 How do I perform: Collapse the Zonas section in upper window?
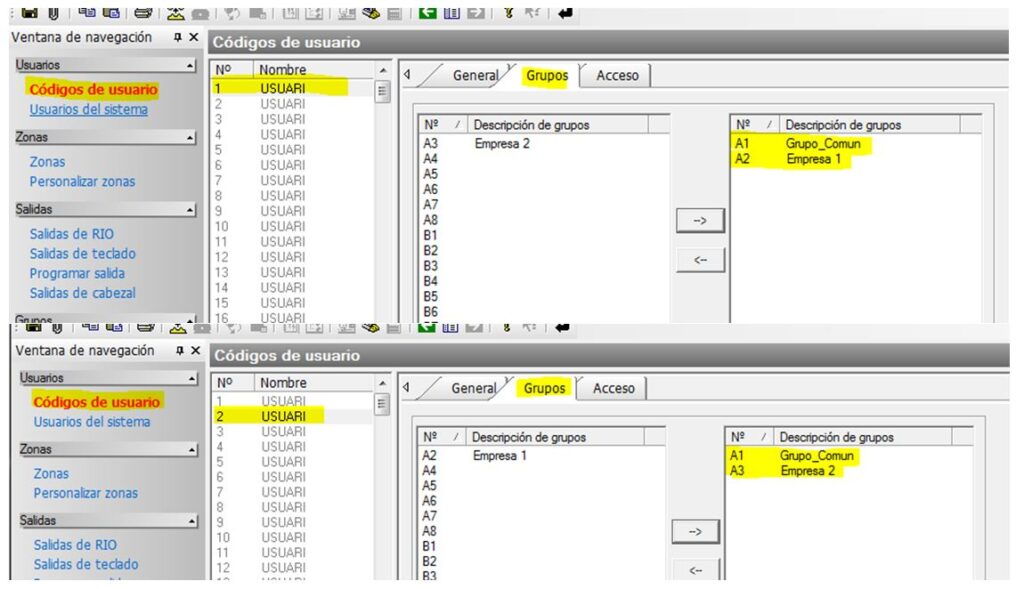189,138
